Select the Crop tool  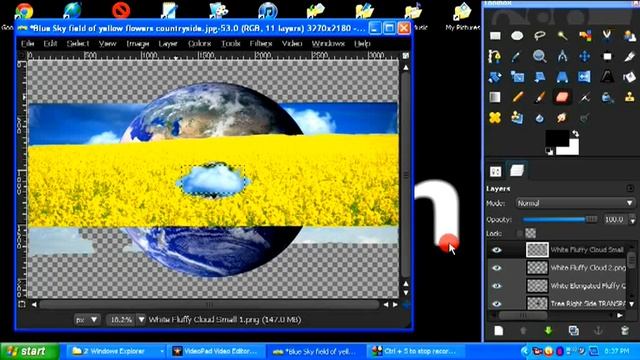click(629, 56)
